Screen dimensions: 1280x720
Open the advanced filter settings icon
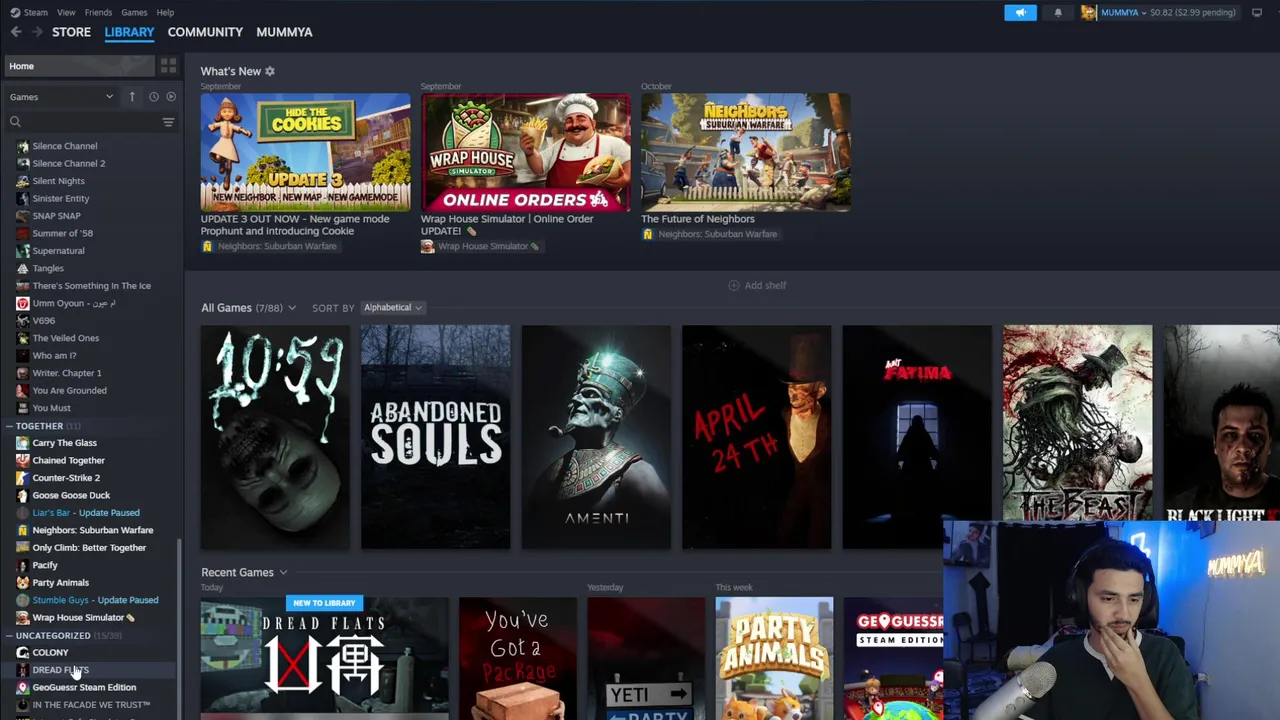(x=168, y=122)
